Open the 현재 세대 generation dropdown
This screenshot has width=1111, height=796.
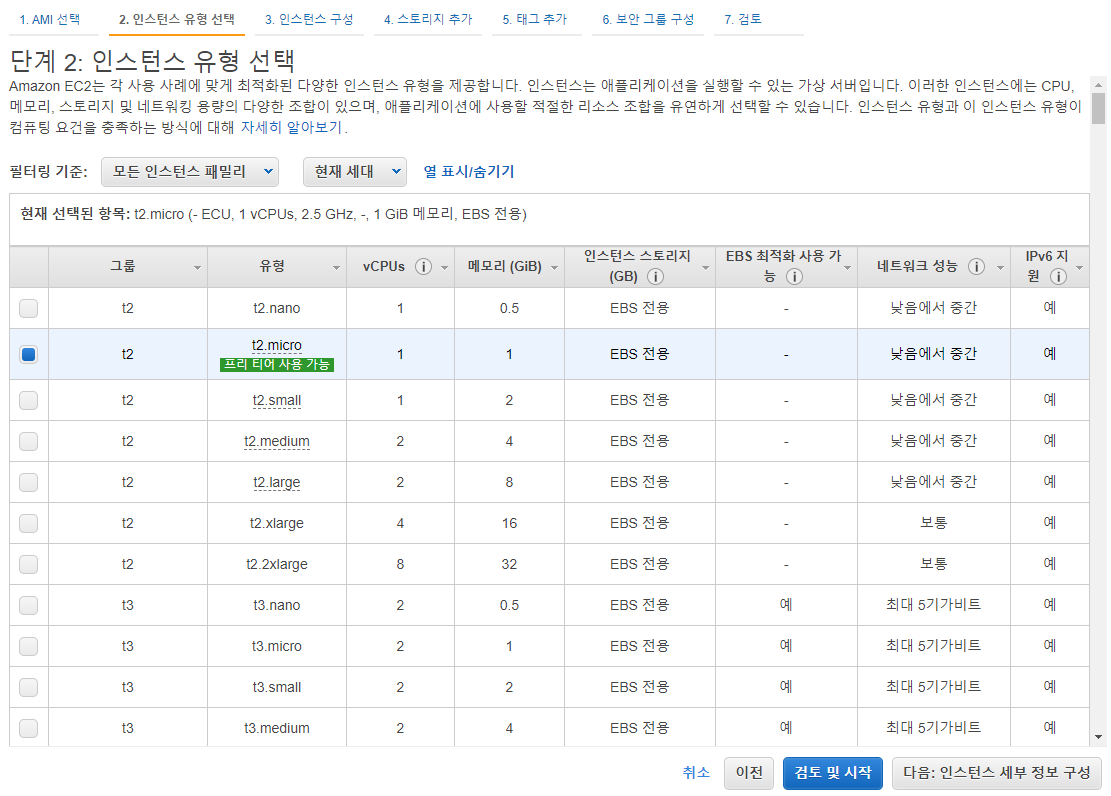click(355, 172)
